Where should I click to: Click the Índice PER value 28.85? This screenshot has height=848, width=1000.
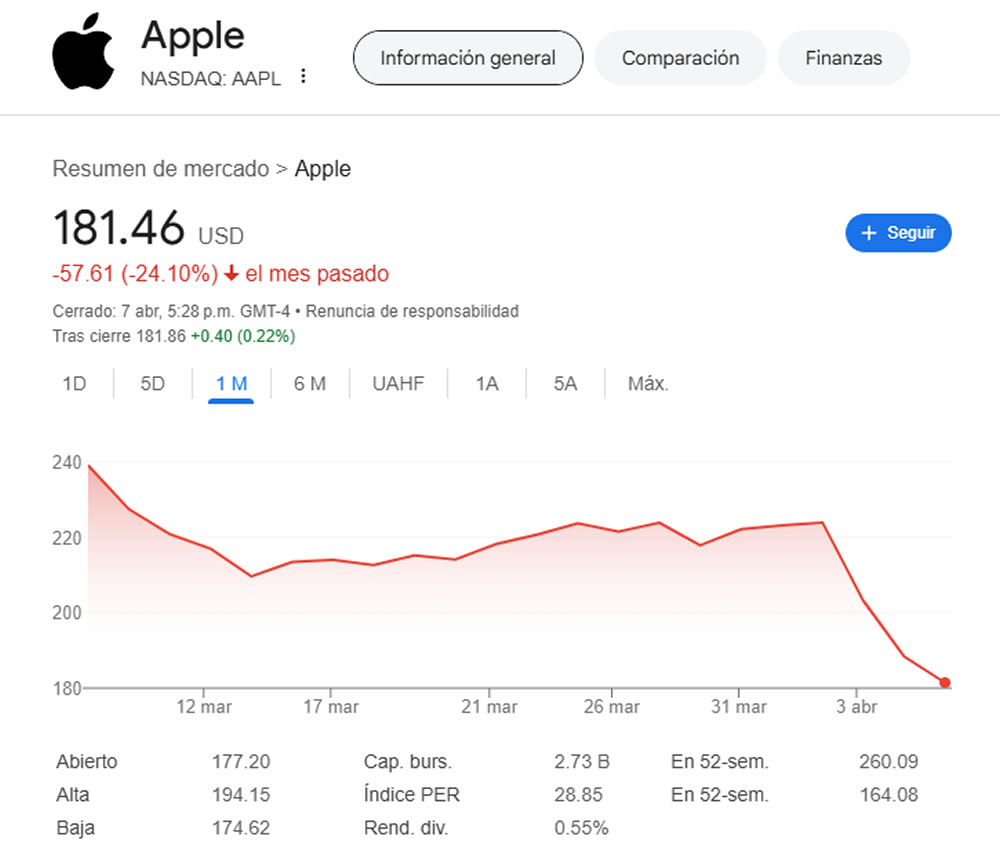tap(578, 794)
